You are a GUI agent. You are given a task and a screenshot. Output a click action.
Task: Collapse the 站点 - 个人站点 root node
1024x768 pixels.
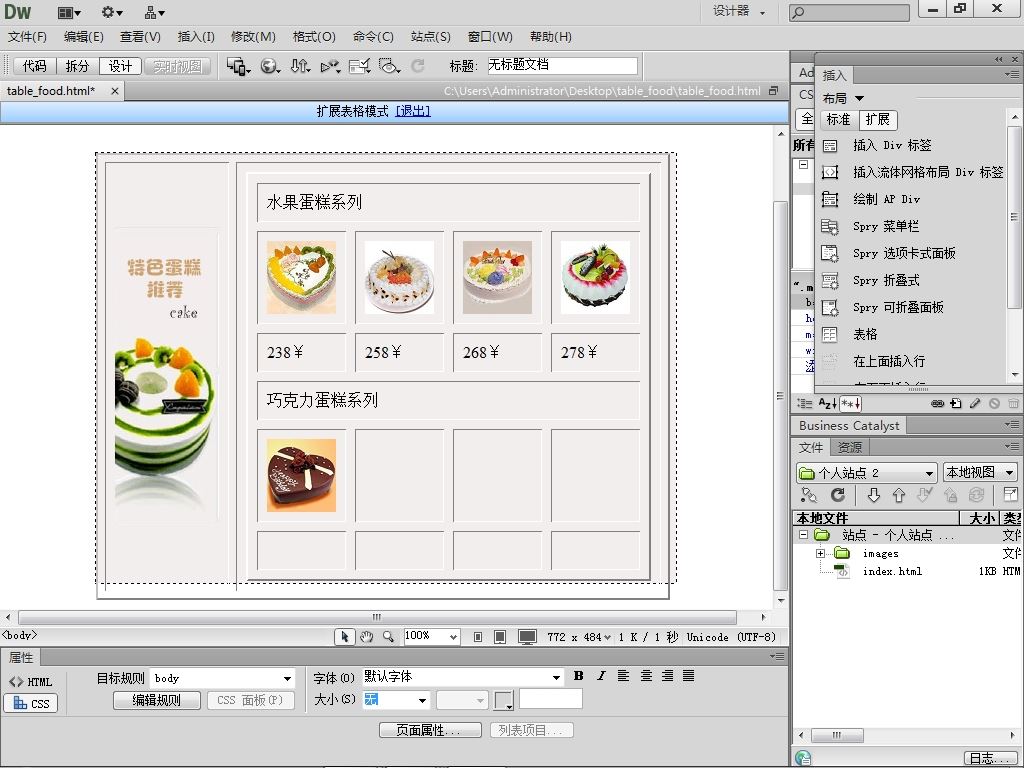803,534
